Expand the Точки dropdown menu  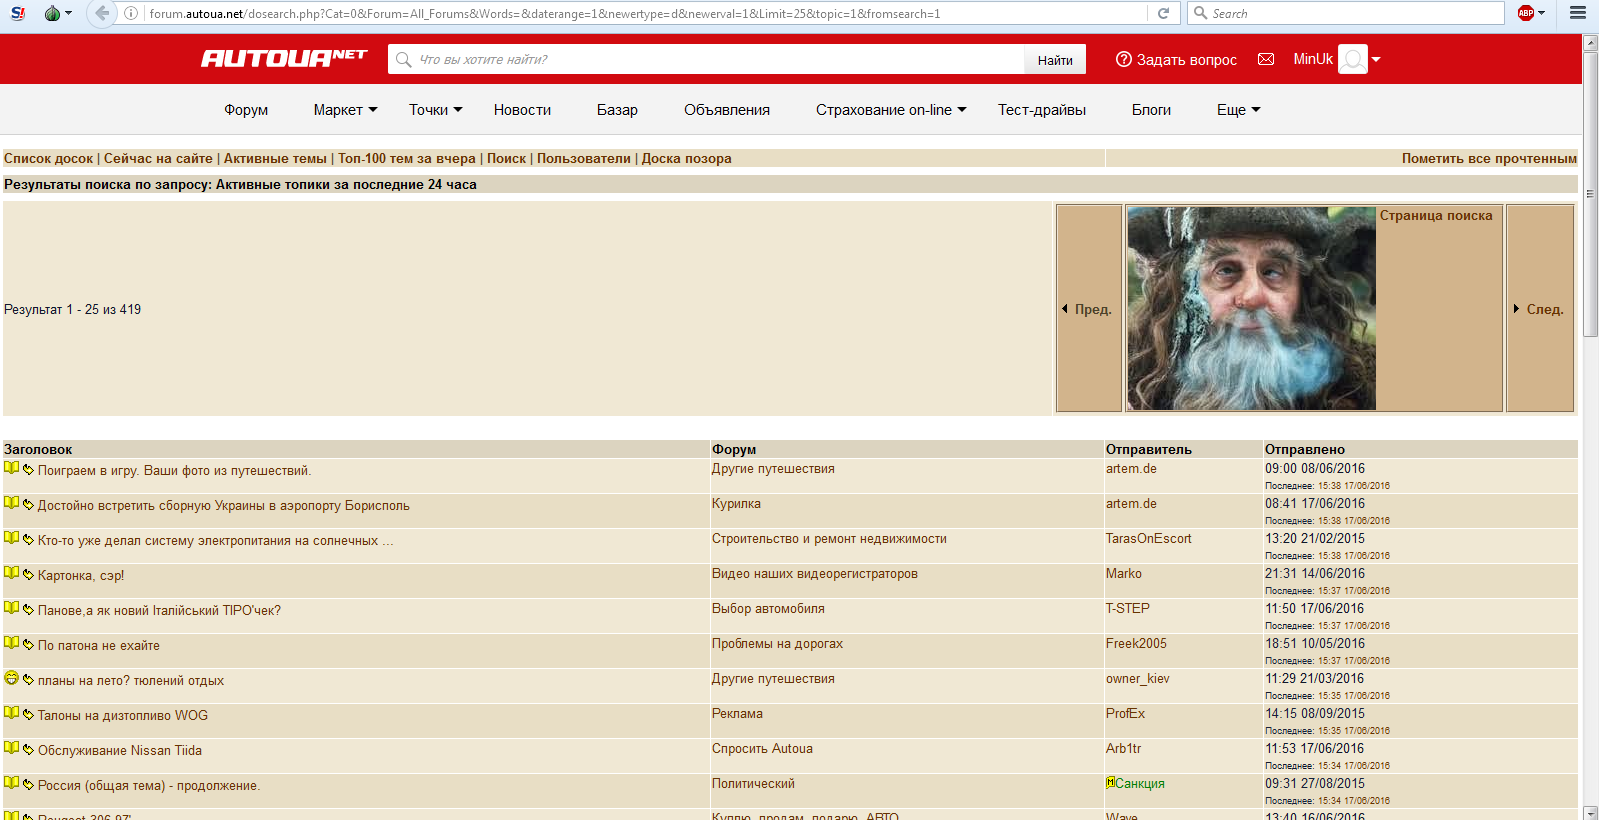(435, 110)
